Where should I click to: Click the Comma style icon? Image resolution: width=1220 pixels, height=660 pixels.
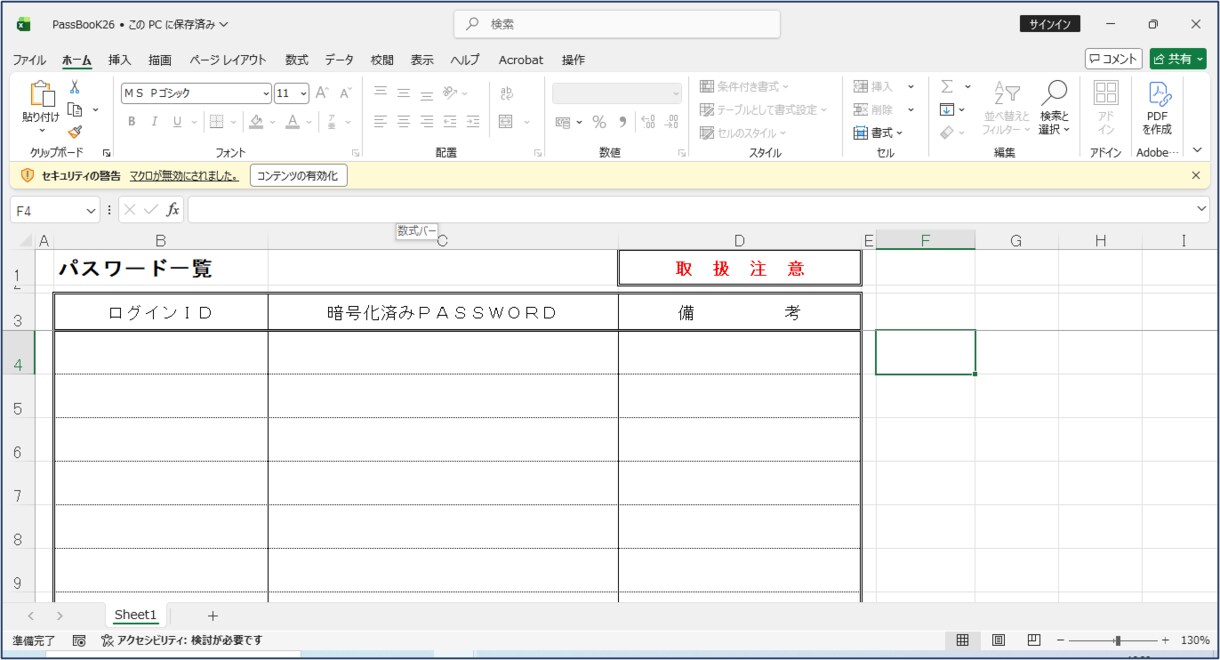[x=622, y=122]
